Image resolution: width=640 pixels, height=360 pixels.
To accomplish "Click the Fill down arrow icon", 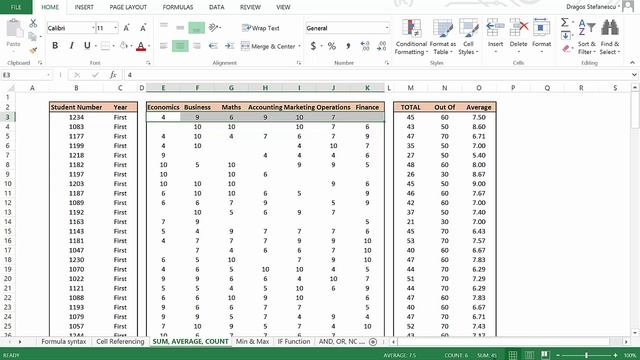I will pos(565,36).
